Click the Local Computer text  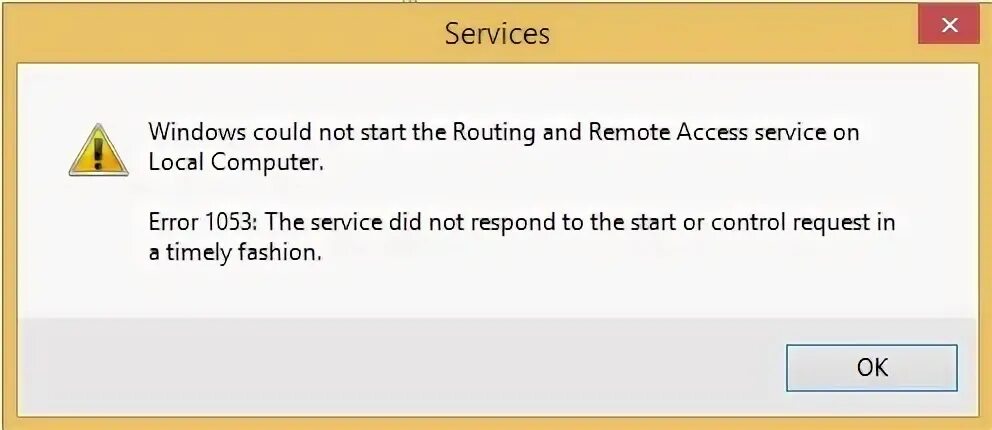pos(236,162)
